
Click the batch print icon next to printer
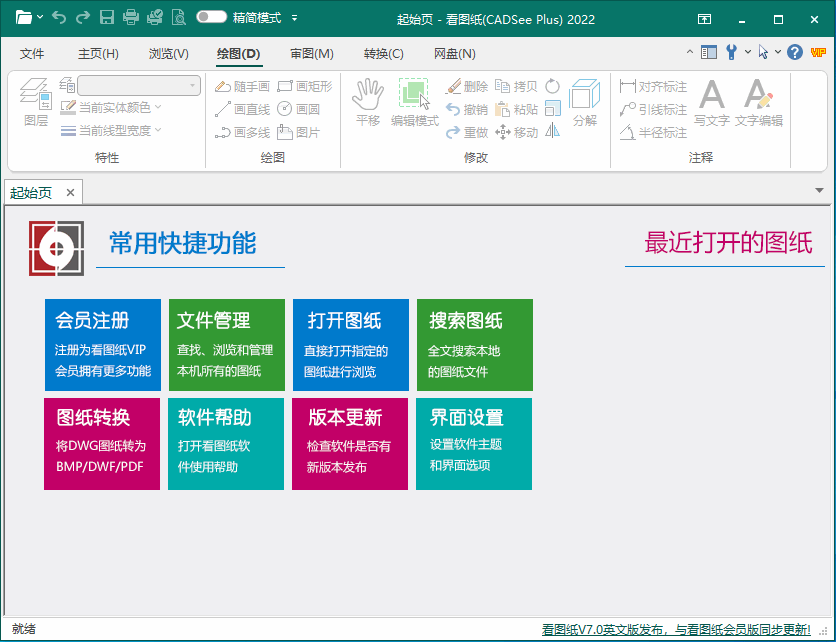pos(155,18)
